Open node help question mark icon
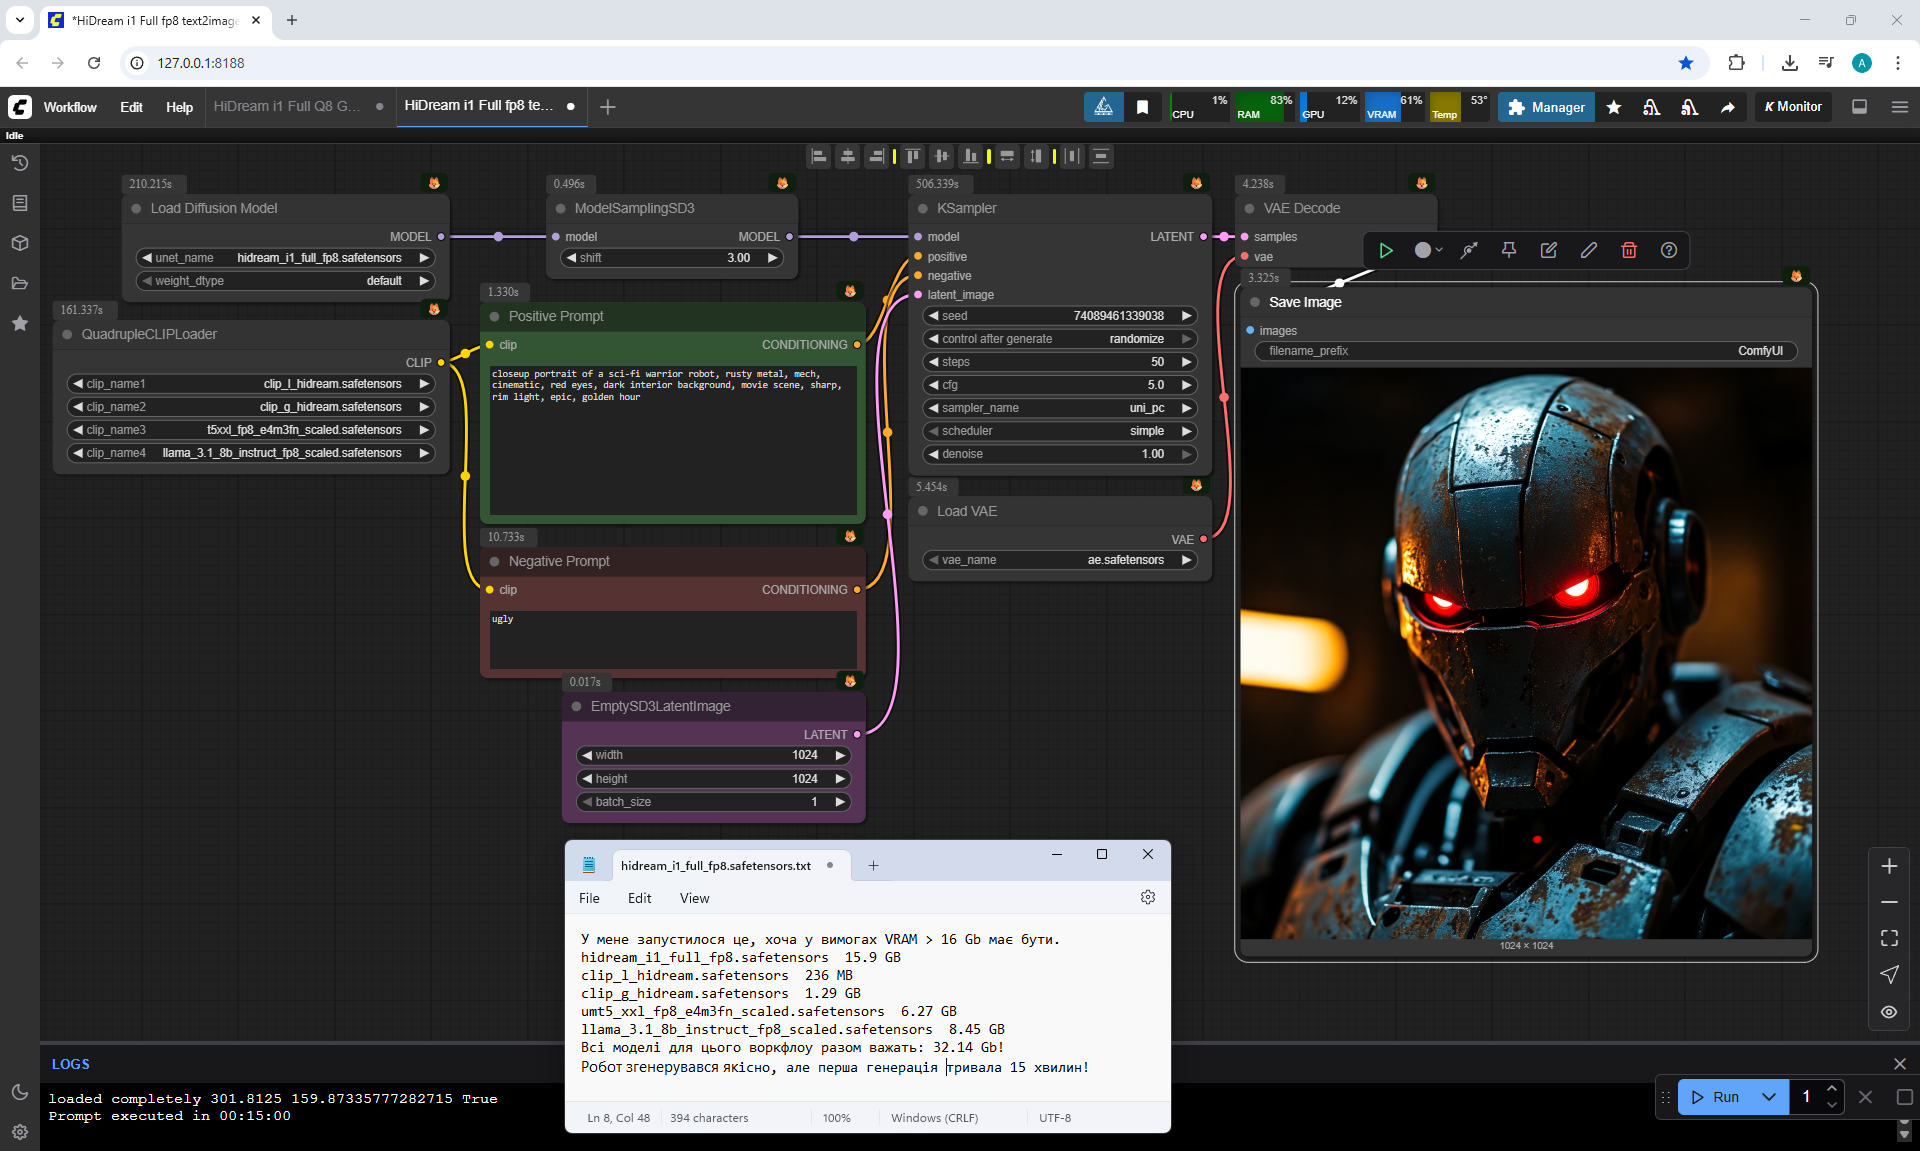Screen dimensions: 1920x1151 tap(1668, 251)
